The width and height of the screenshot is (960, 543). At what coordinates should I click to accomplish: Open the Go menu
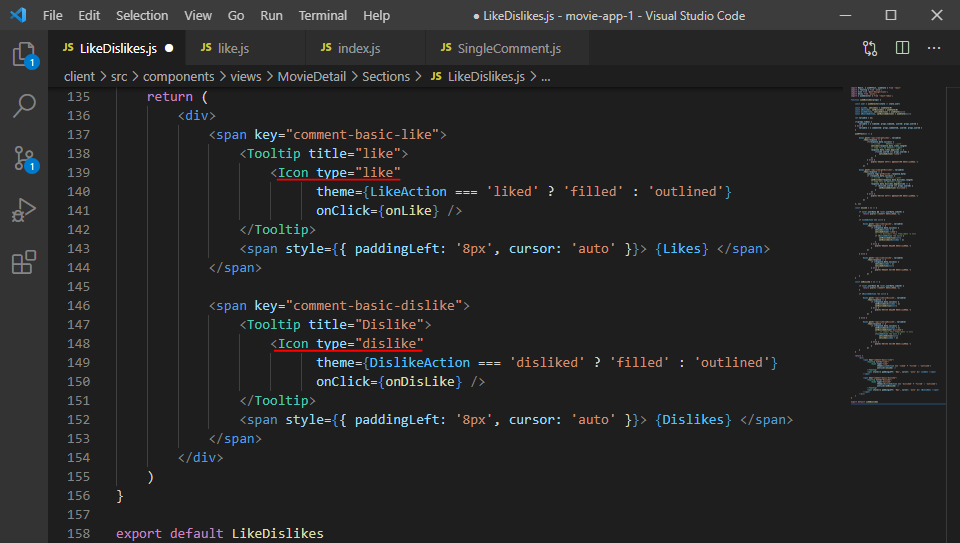[236, 15]
